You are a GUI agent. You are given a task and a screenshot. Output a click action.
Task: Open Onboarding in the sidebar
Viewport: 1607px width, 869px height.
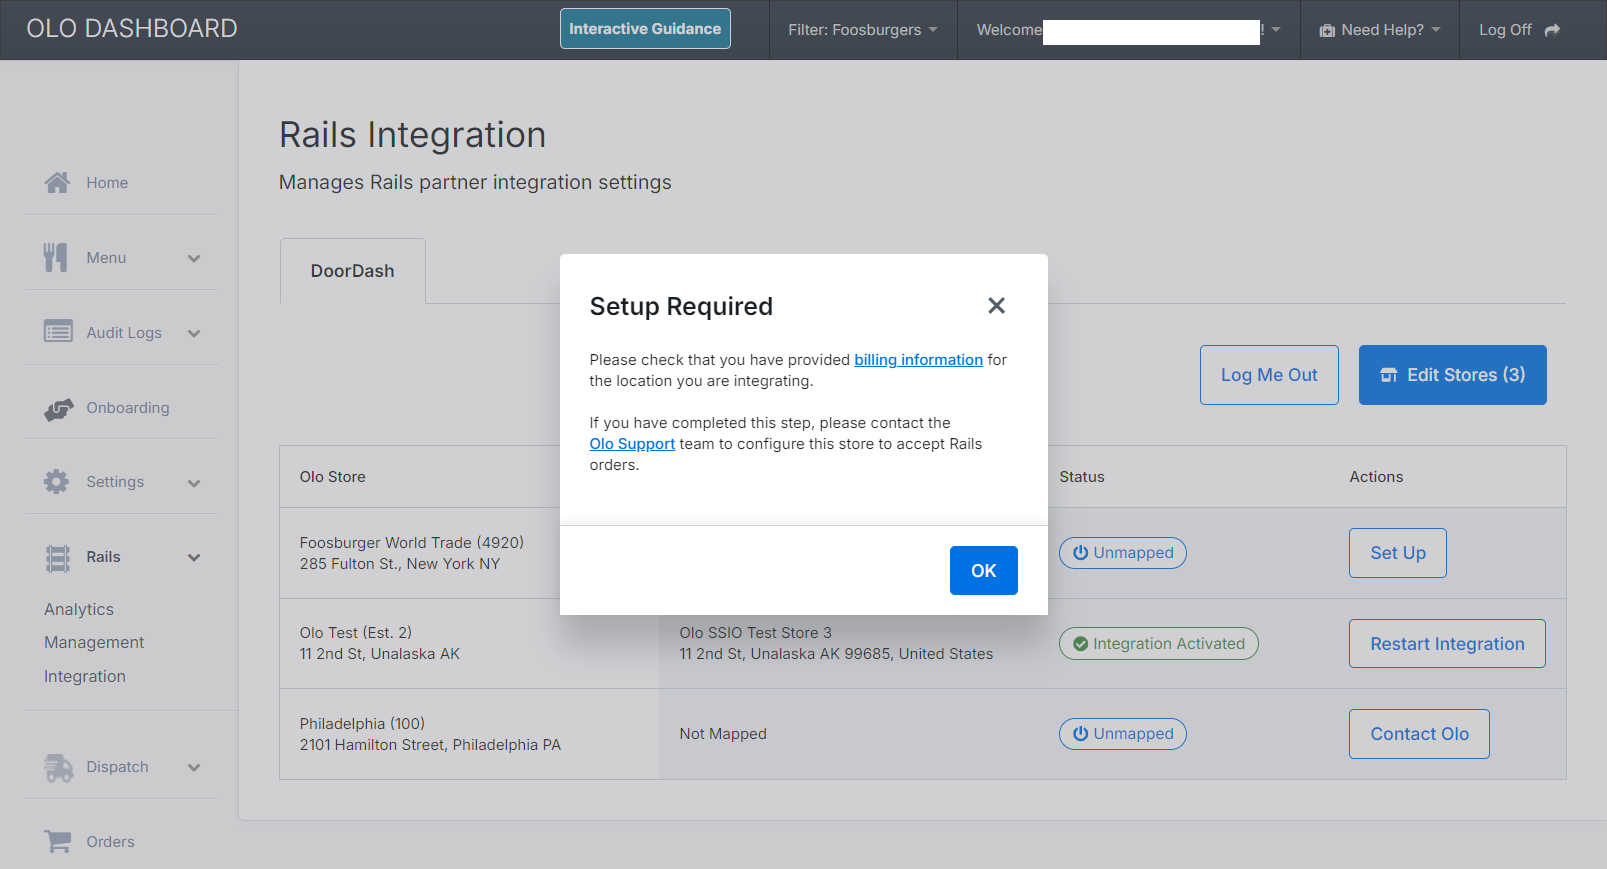click(128, 408)
